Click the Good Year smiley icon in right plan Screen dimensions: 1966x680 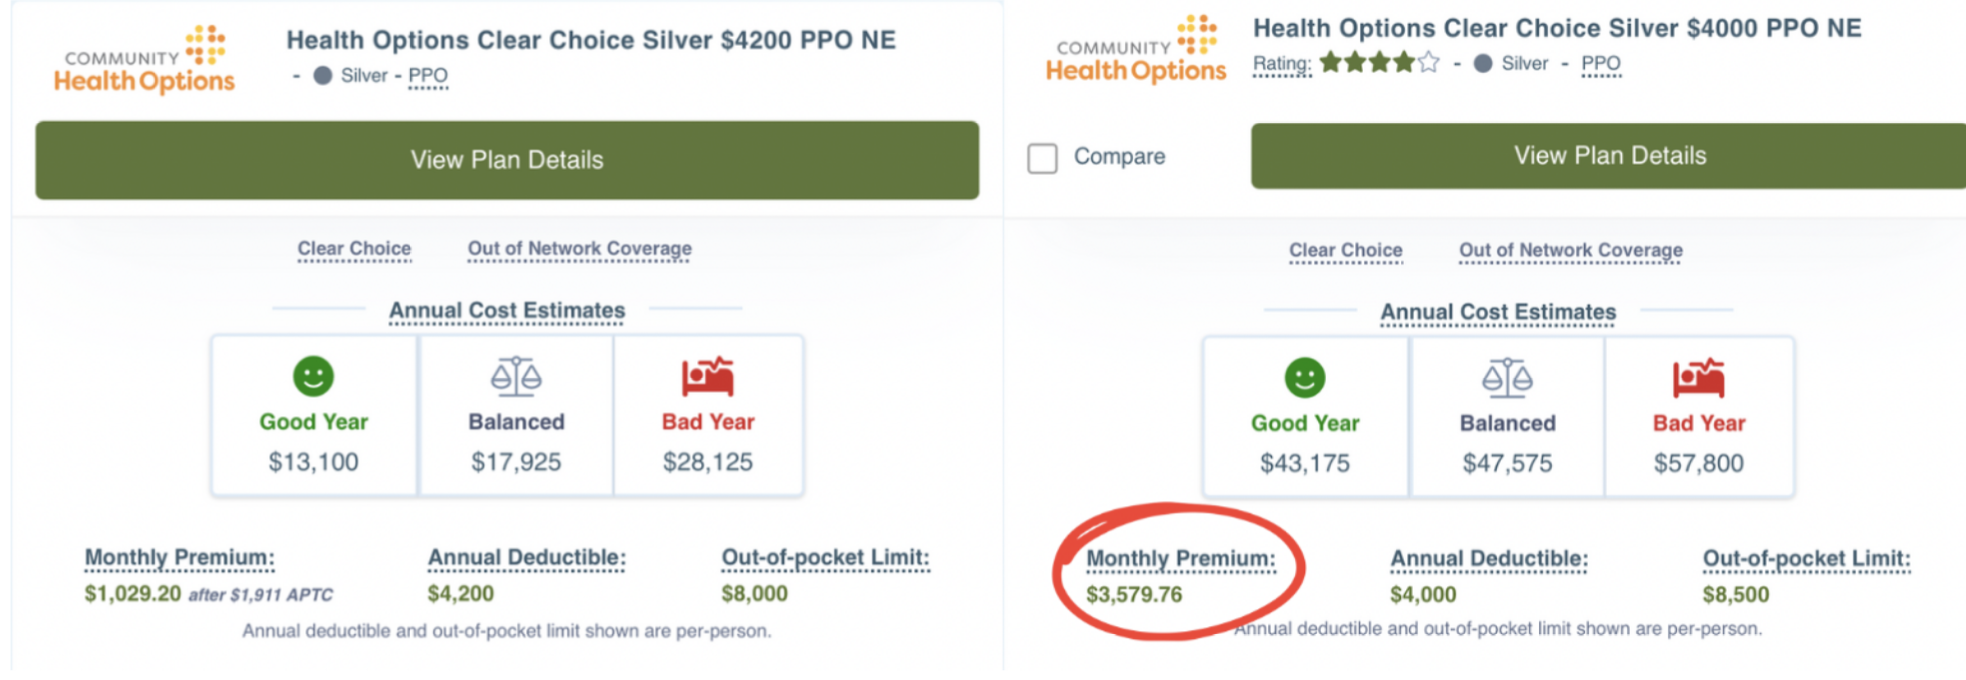point(1305,378)
